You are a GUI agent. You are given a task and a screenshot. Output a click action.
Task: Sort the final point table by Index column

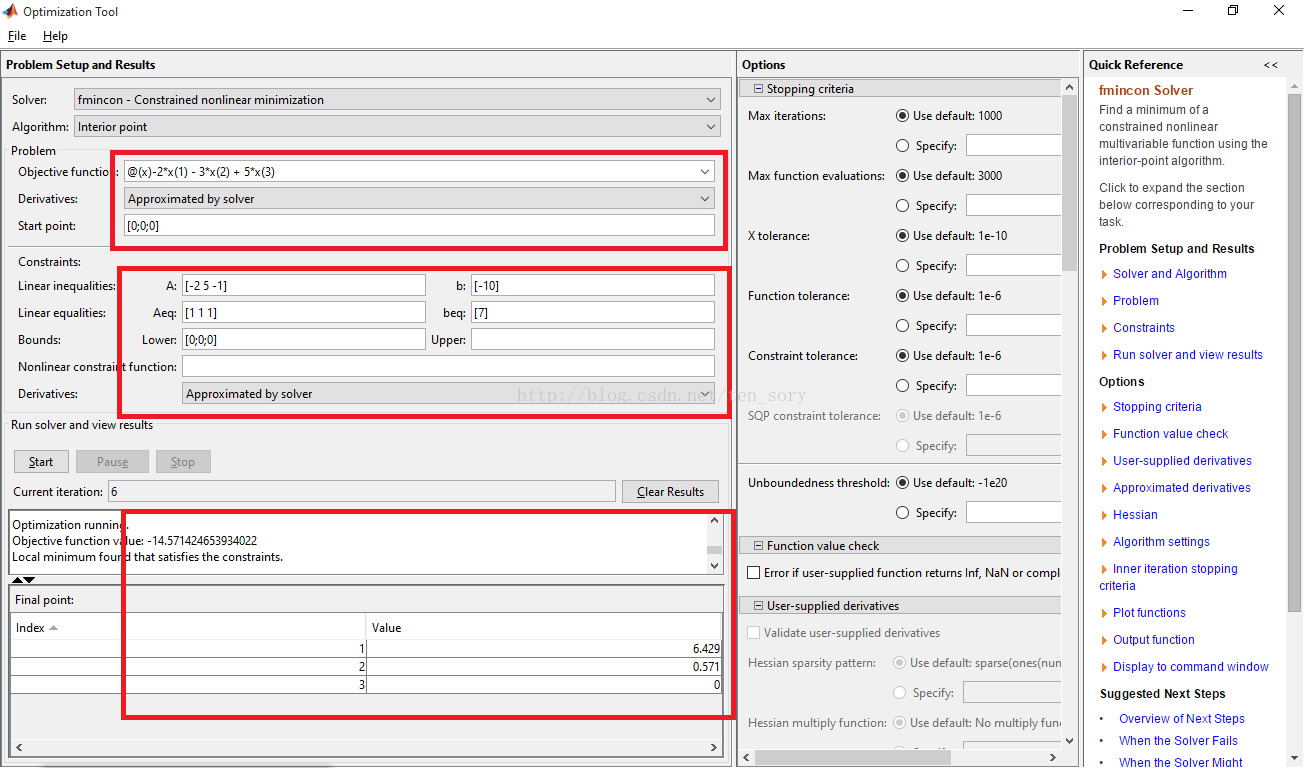coord(188,628)
